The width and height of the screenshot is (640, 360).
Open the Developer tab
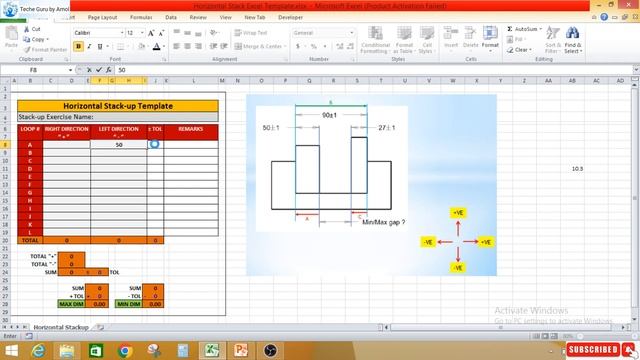pos(290,18)
